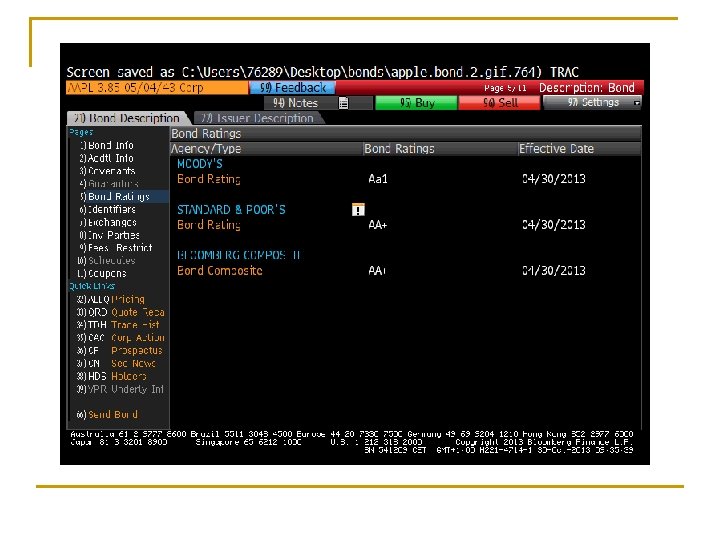This screenshot has width=720, height=540.
Task: Select the Bond Ratings page
Action: tap(119, 197)
